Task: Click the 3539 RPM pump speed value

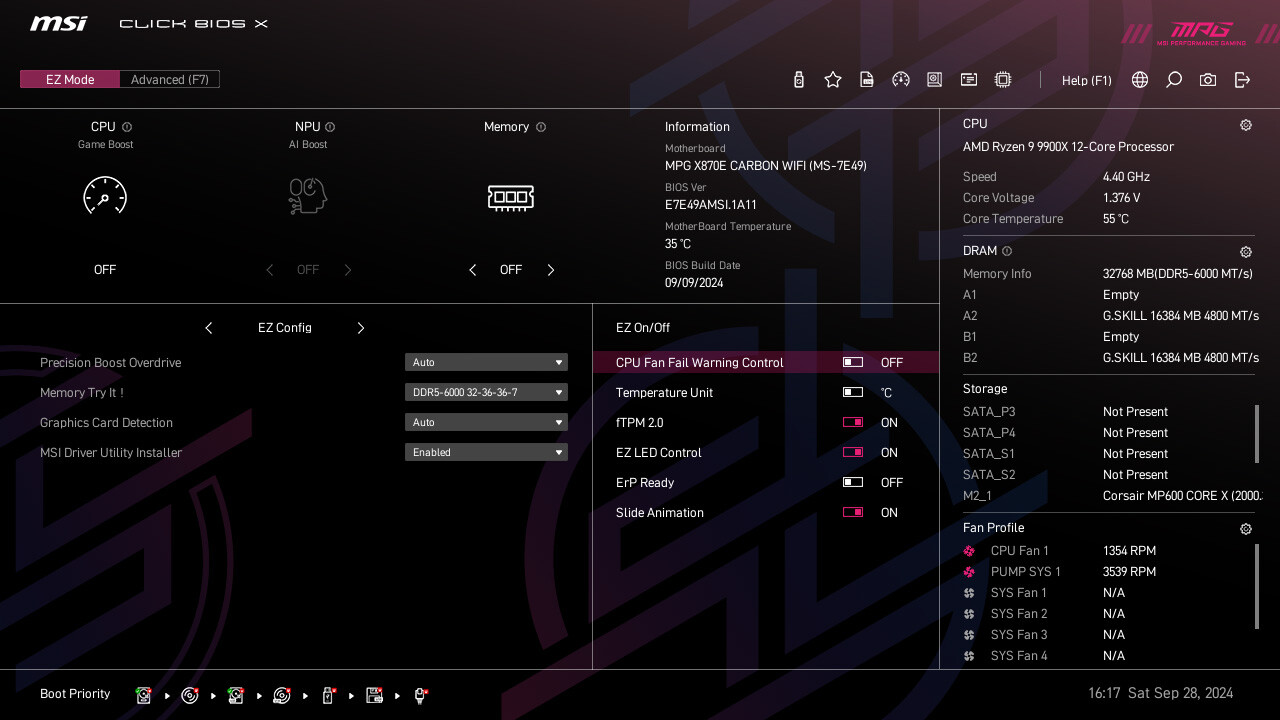Action: (1129, 572)
